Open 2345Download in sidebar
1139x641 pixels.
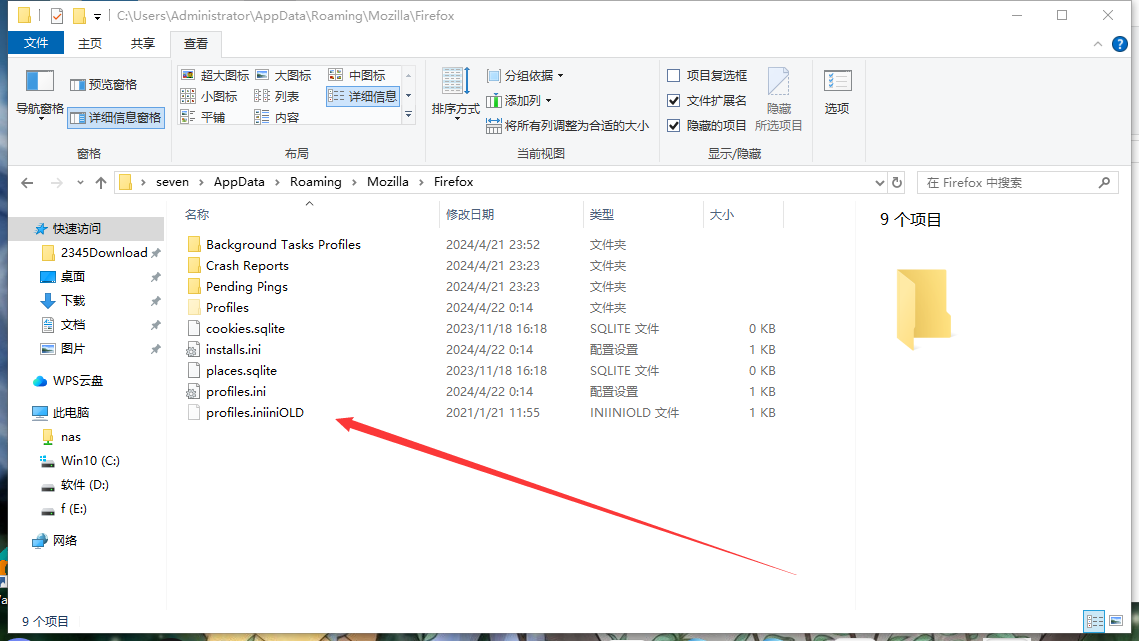[x=104, y=252]
